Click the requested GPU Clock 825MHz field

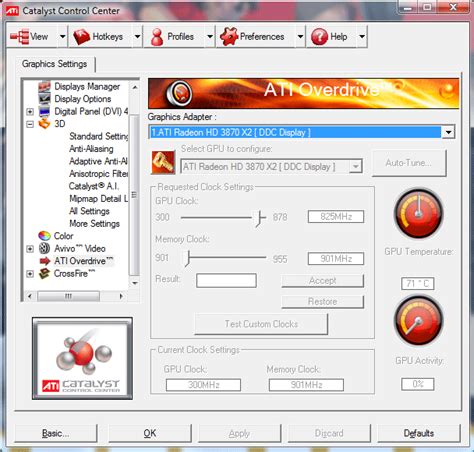[x=336, y=217]
